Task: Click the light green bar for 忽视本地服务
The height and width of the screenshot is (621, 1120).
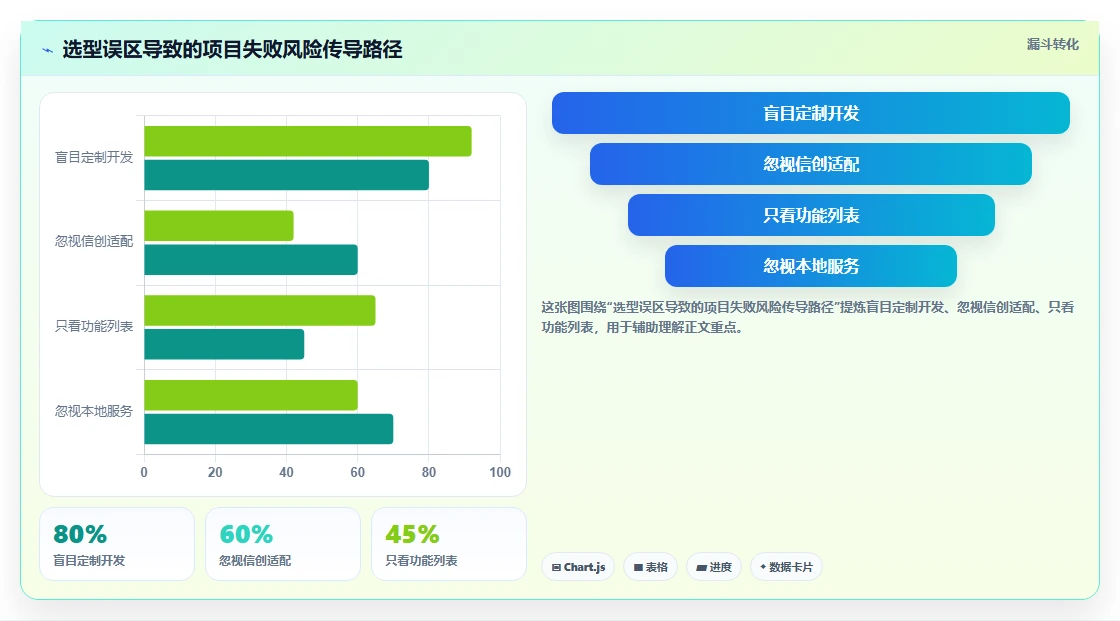Action: (x=251, y=395)
